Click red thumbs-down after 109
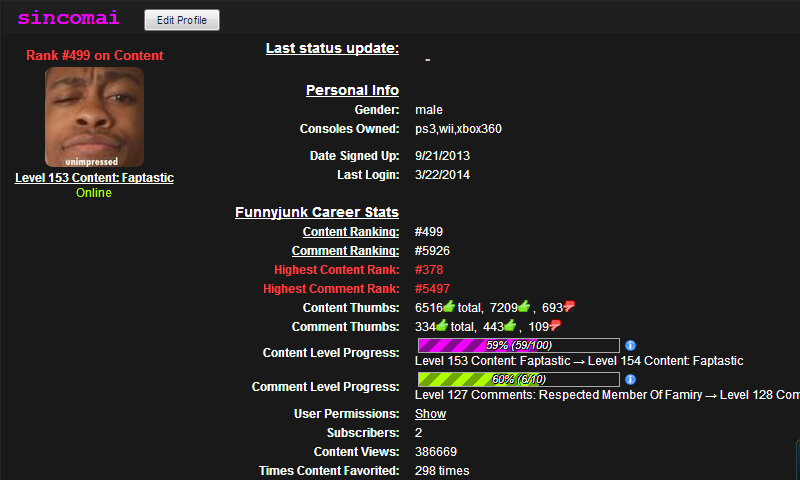This screenshot has height=480, width=800. (x=555, y=325)
